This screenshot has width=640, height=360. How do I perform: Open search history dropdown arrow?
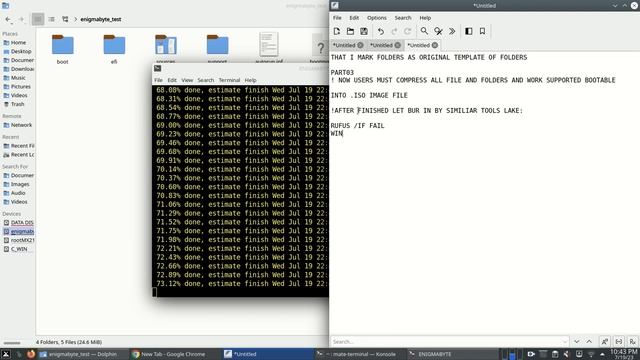[x=565, y=342]
